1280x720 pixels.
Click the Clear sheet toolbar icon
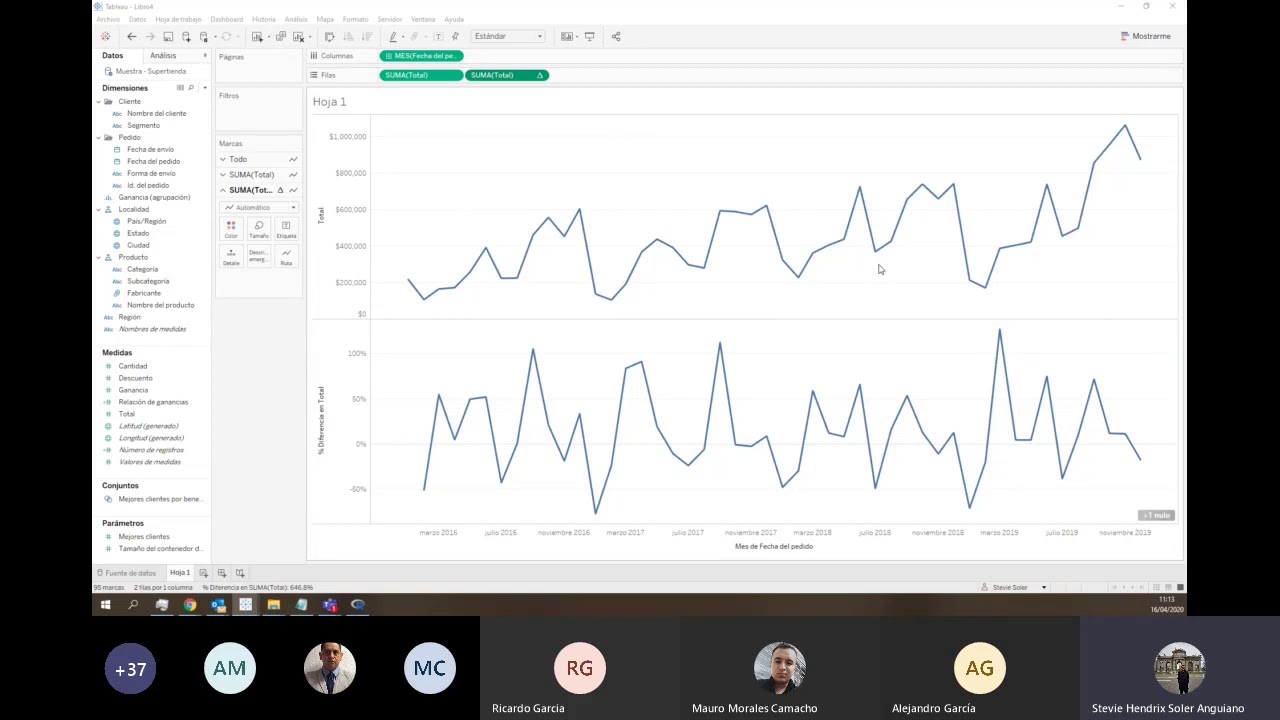click(x=298, y=36)
